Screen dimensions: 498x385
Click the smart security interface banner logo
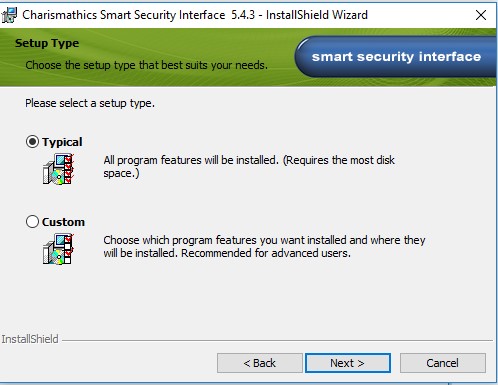click(x=395, y=57)
